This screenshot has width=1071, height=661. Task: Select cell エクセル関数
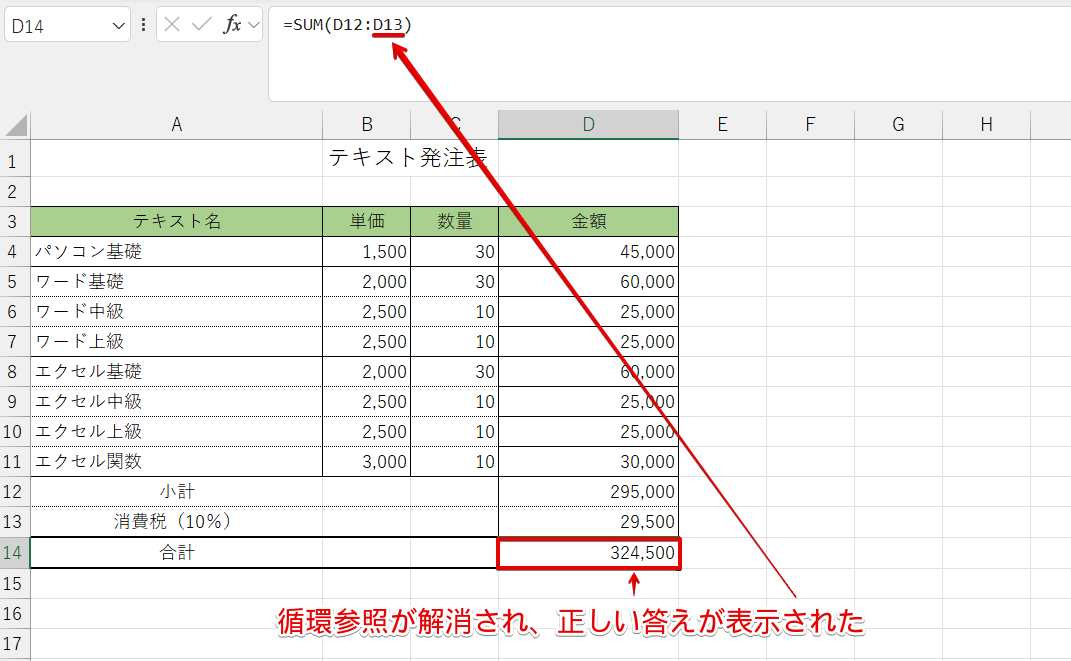point(176,462)
